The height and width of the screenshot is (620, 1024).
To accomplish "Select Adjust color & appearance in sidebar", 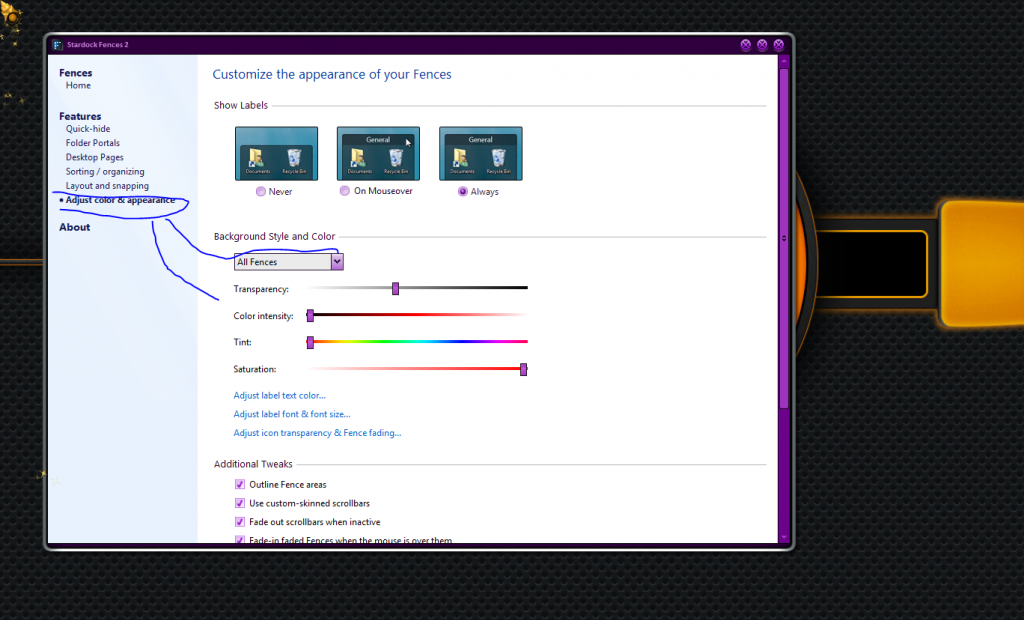I will click(120, 200).
